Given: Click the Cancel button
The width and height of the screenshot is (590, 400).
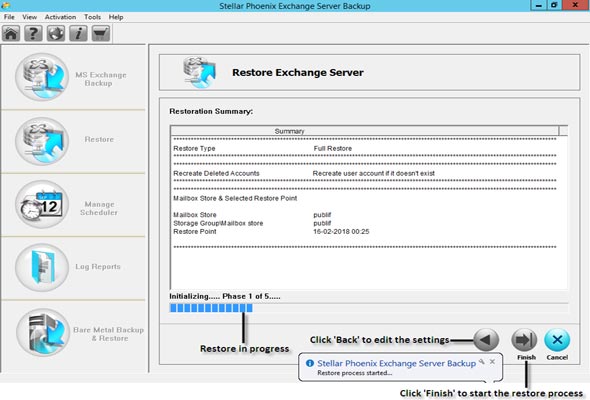Looking at the screenshot, I should [x=557, y=340].
